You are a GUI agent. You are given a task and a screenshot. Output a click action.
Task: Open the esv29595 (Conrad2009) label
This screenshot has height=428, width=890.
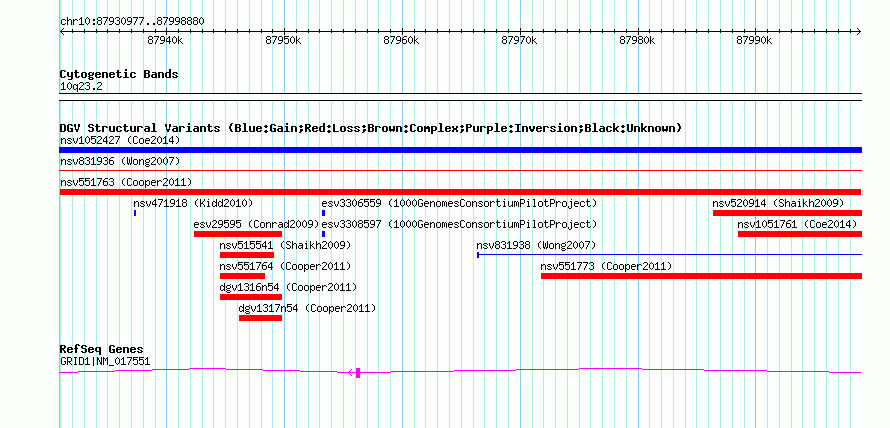click(257, 224)
